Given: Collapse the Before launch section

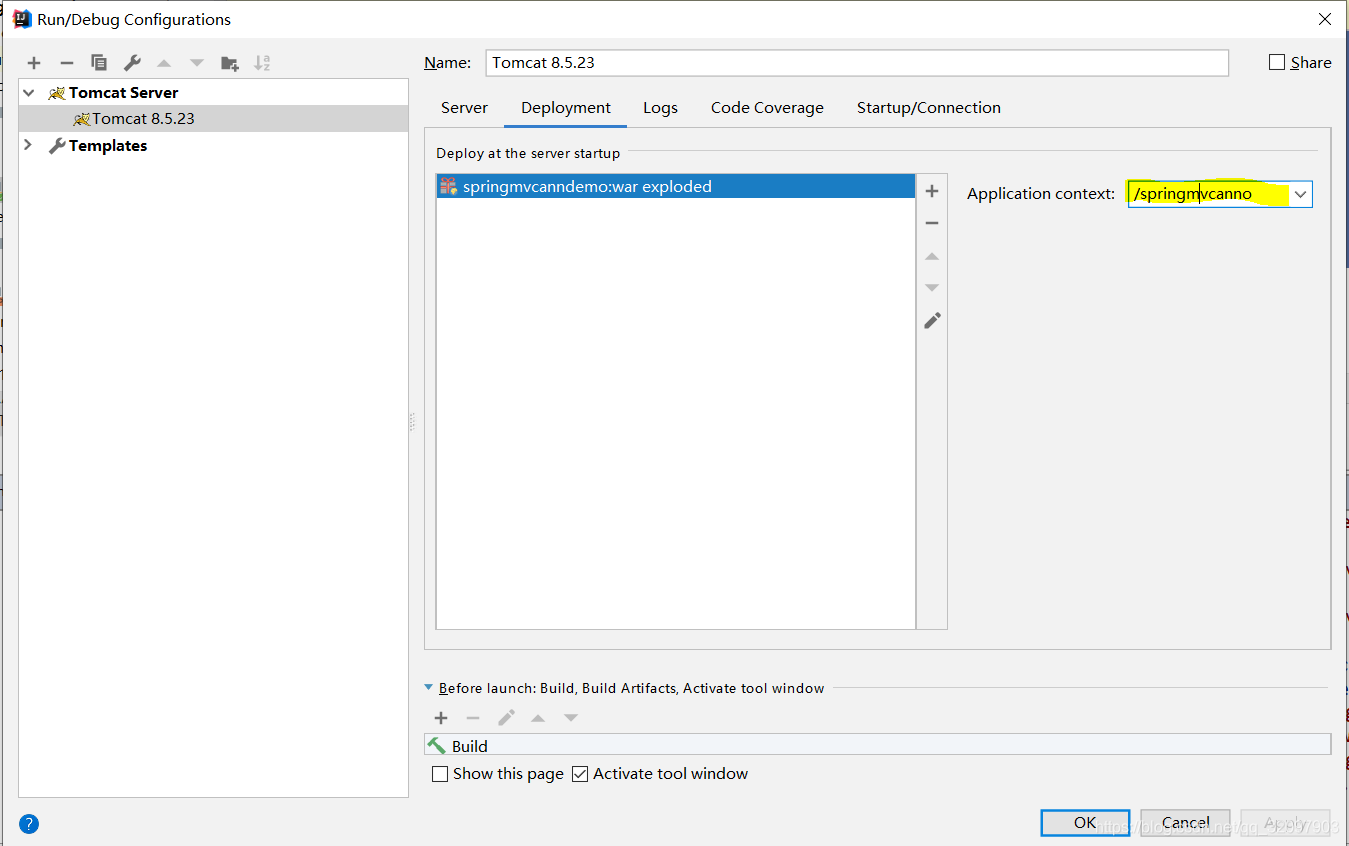Looking at the screenshot, I should 429,688.
